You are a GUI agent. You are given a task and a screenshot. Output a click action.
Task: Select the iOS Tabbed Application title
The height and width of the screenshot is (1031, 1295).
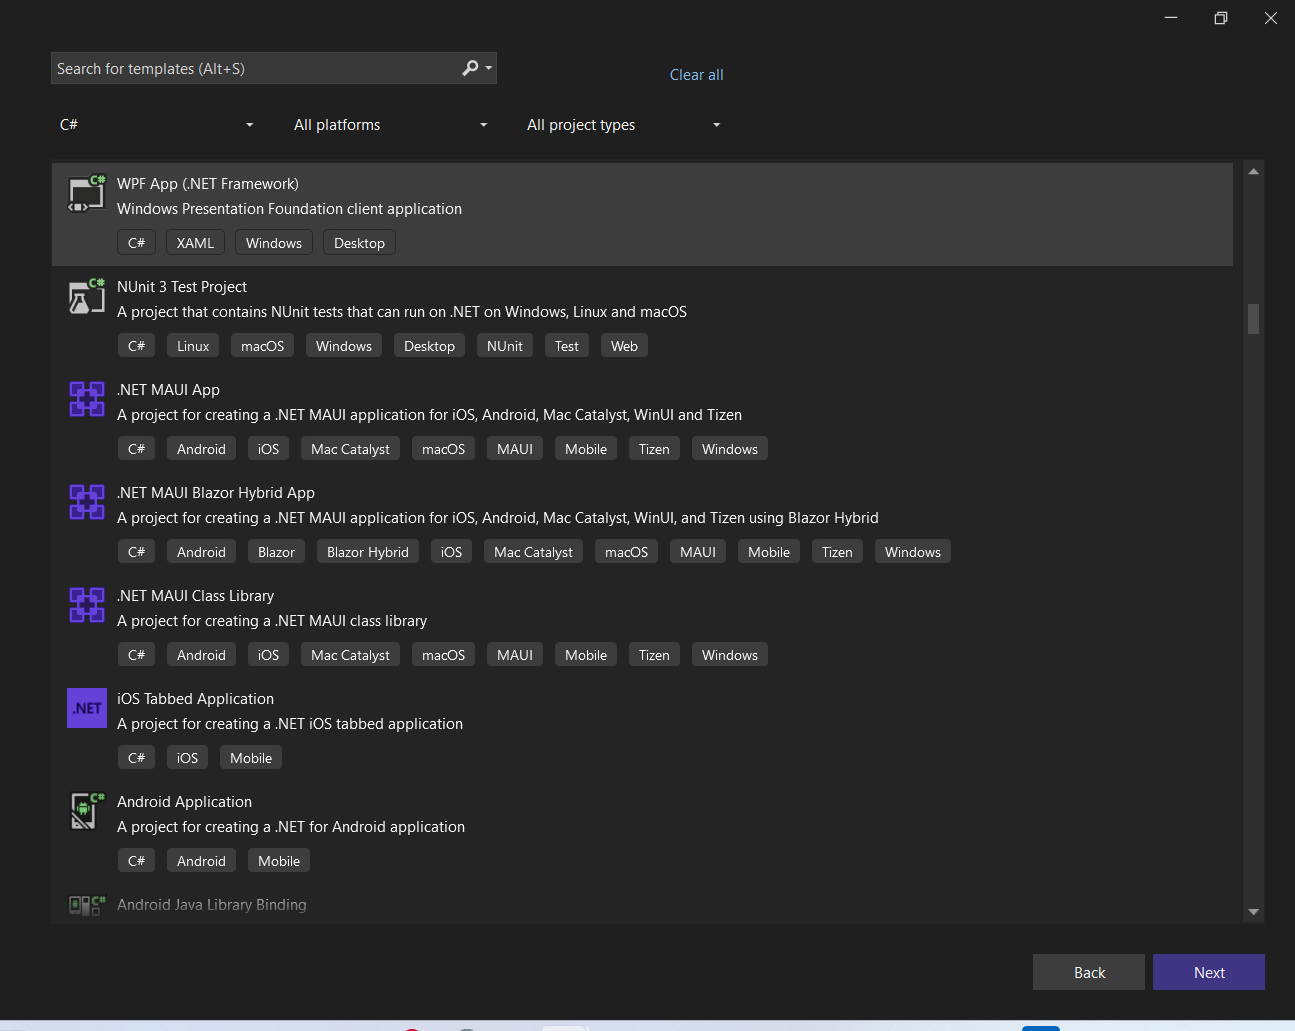pos(195,699)
